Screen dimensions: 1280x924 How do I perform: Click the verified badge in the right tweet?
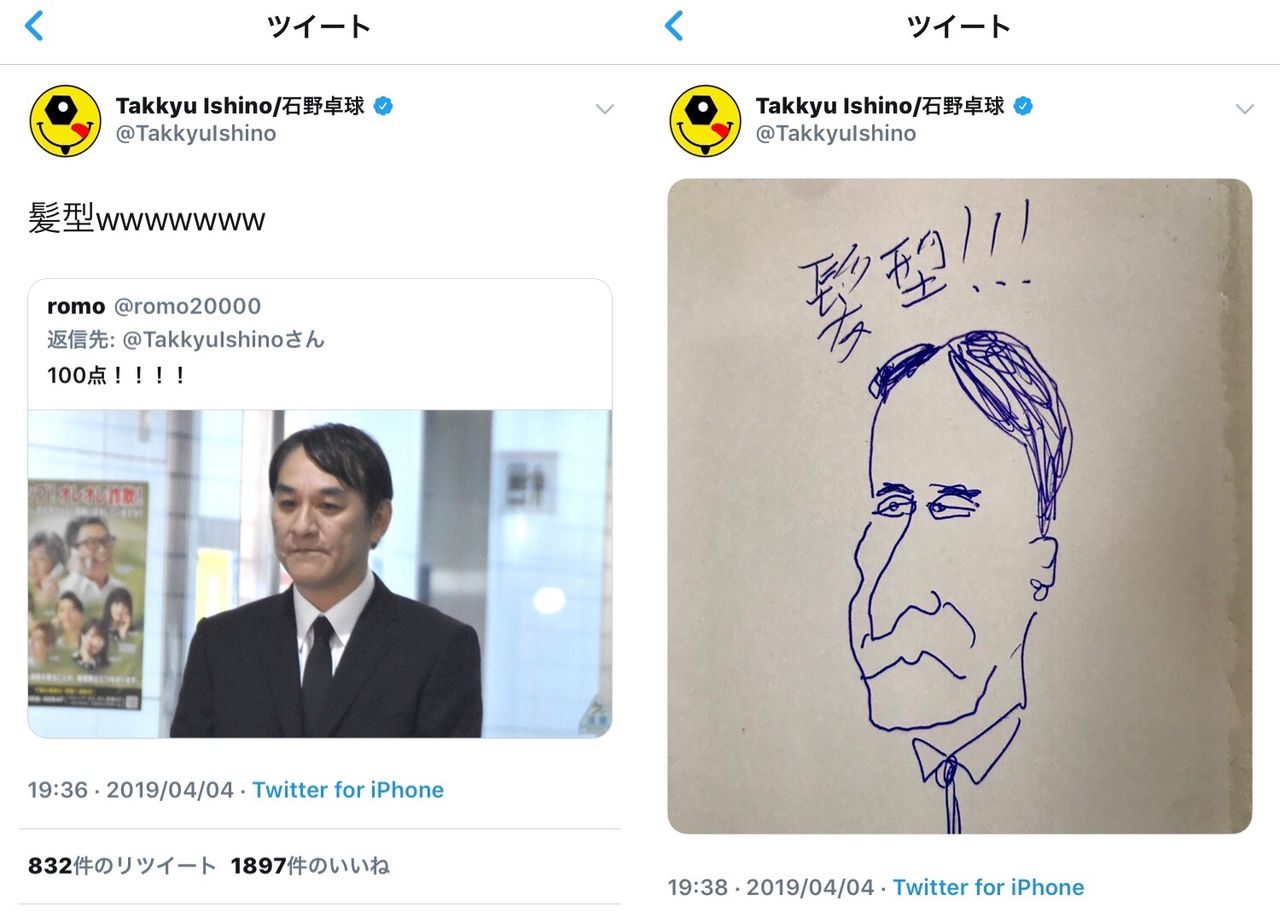click(1023, 106)
